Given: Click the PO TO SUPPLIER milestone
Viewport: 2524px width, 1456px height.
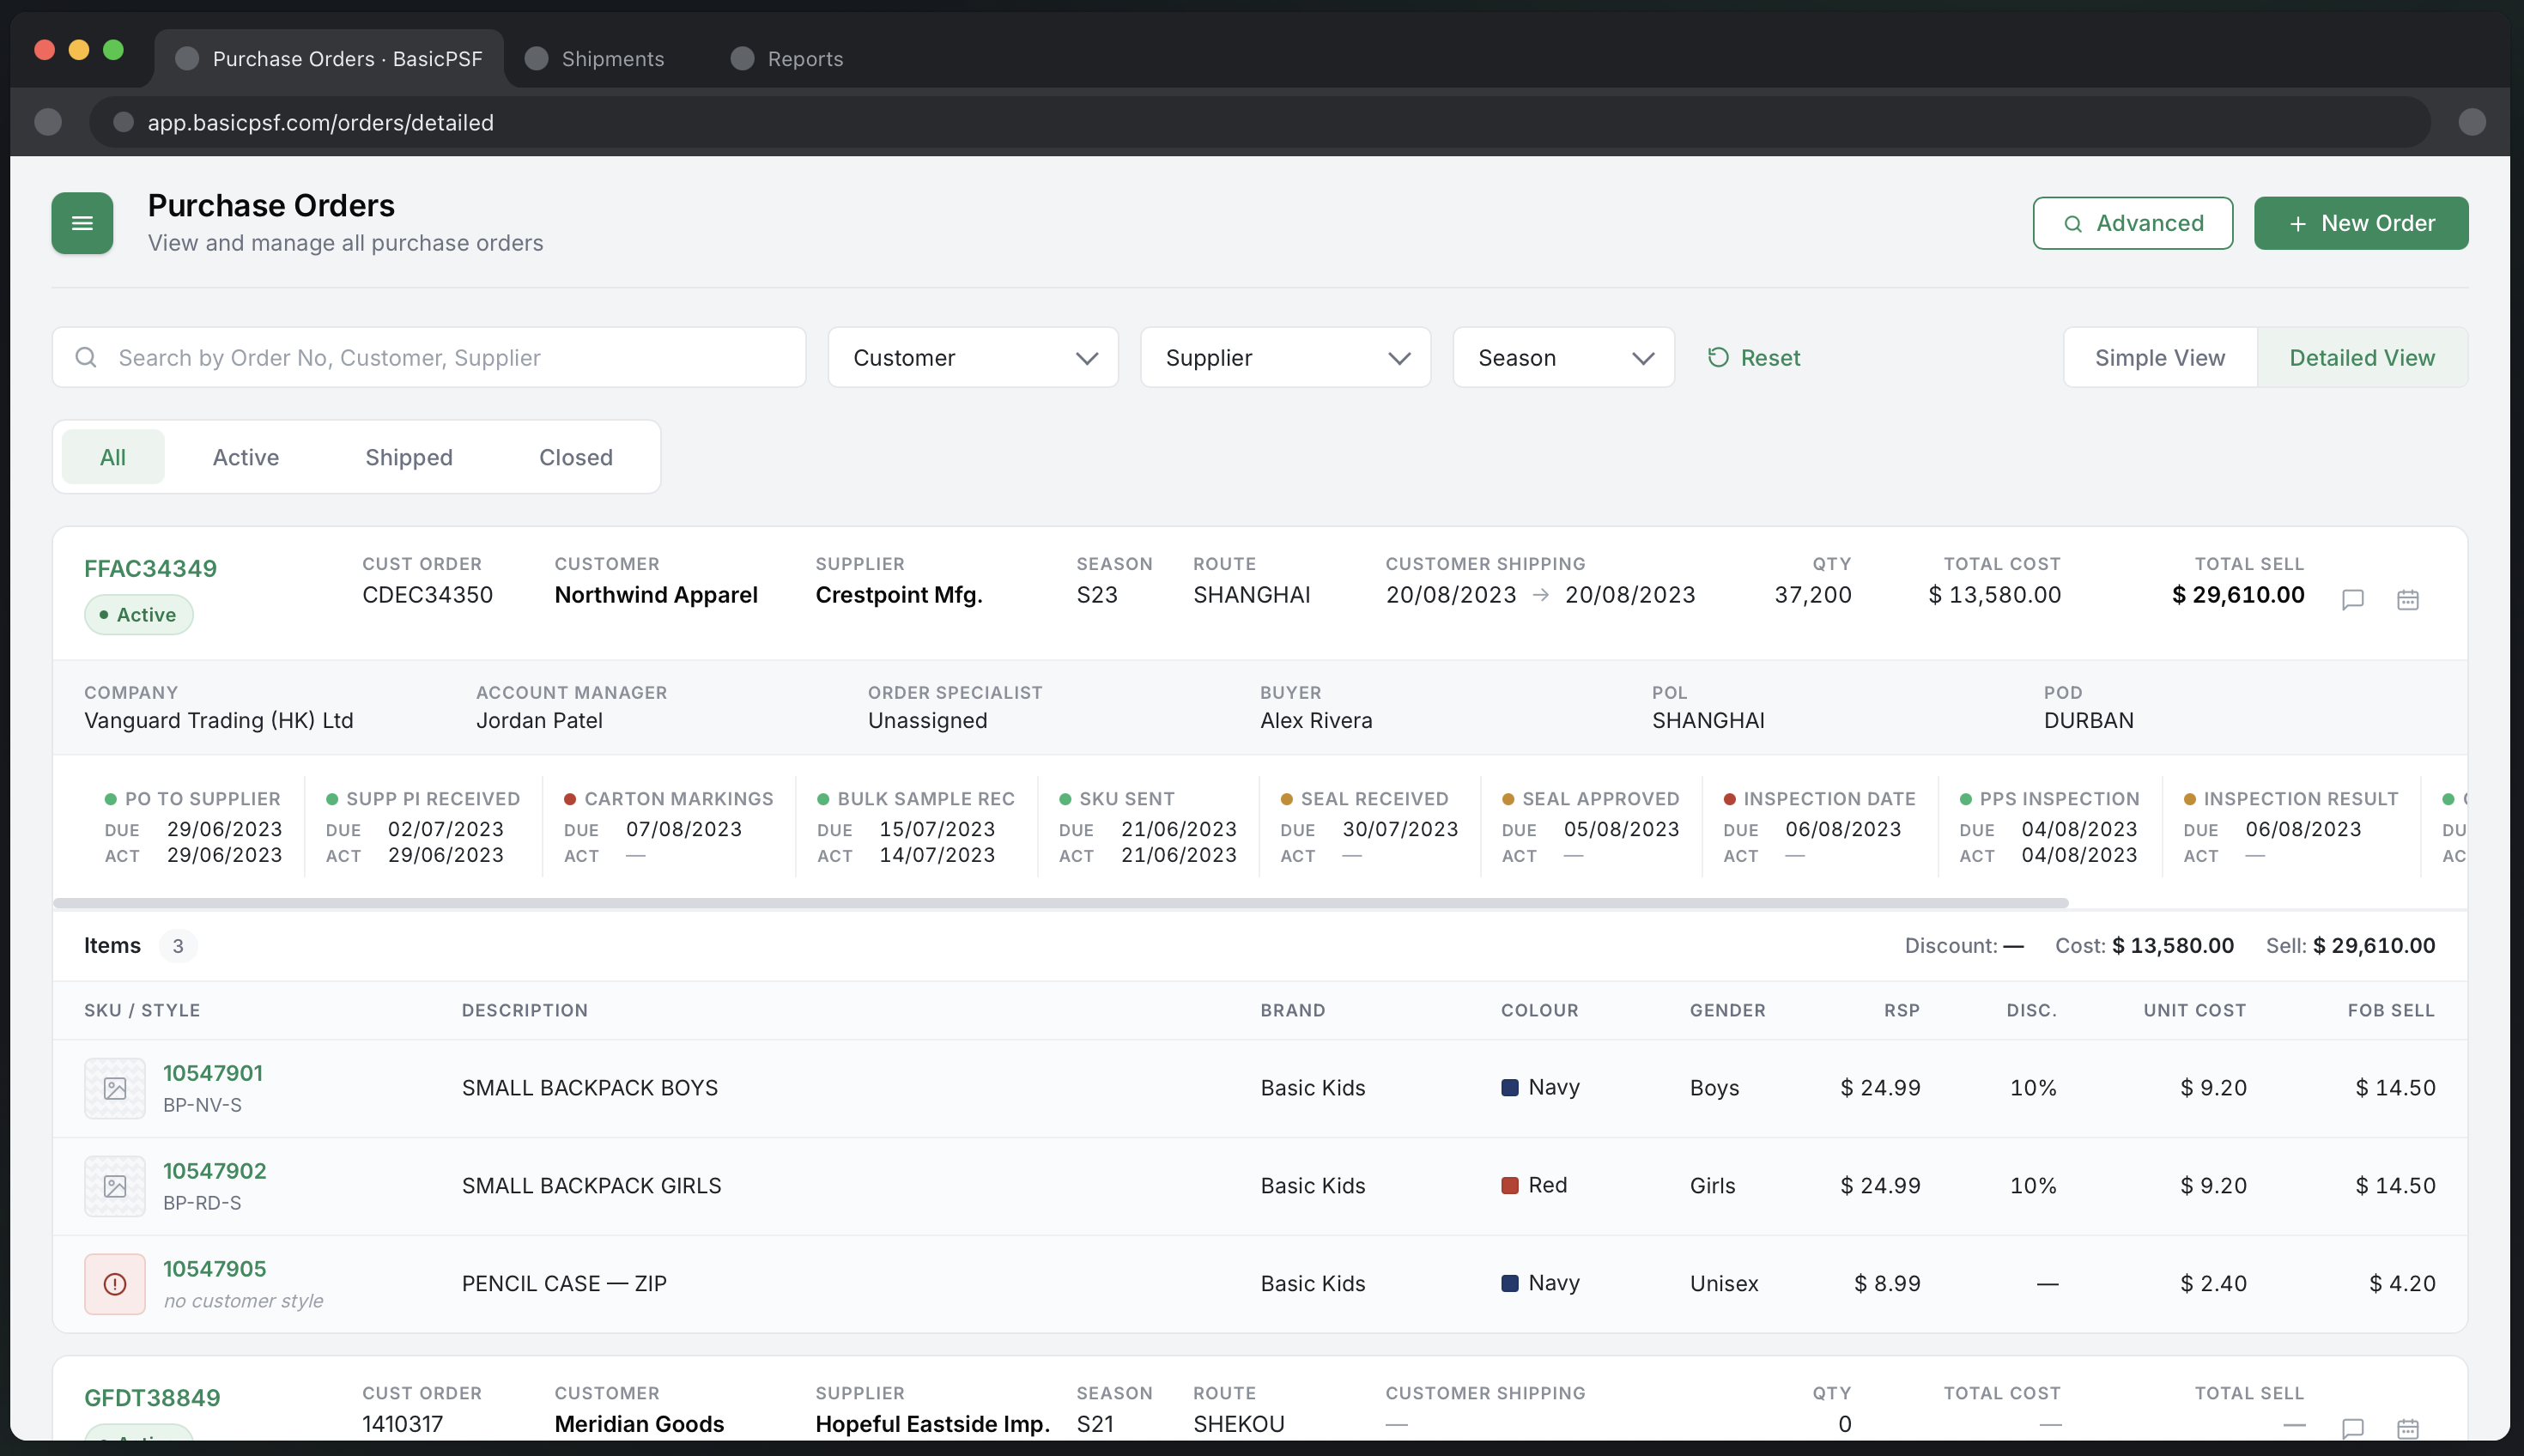Looking at the screenshot, I should 194,827.
